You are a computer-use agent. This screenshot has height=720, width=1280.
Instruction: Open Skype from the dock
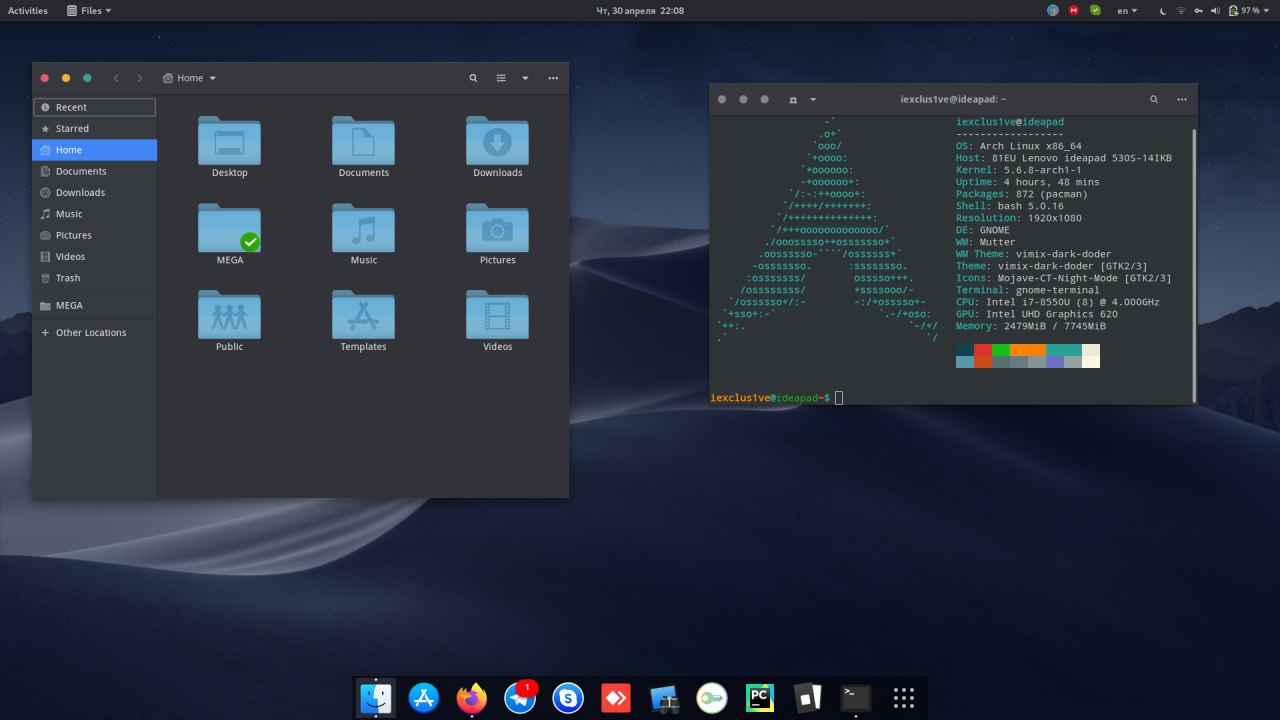(x=568, y=697)
